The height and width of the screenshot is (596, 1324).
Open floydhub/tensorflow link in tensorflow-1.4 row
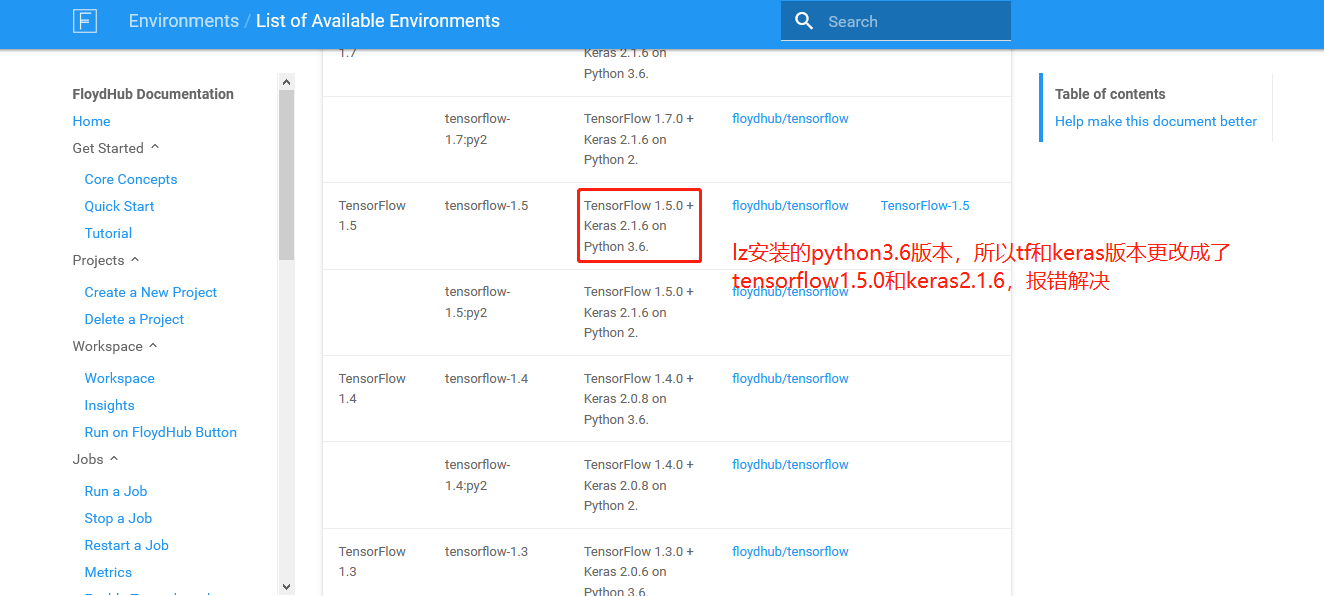[790, 378]
